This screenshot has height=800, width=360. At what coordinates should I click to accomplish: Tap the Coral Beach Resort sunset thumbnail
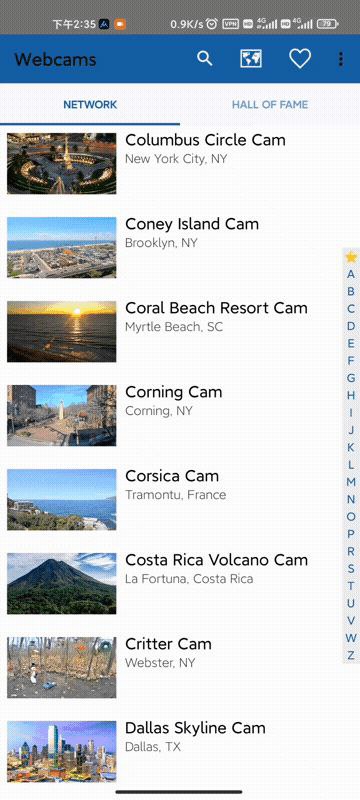[x=62, y=332]
